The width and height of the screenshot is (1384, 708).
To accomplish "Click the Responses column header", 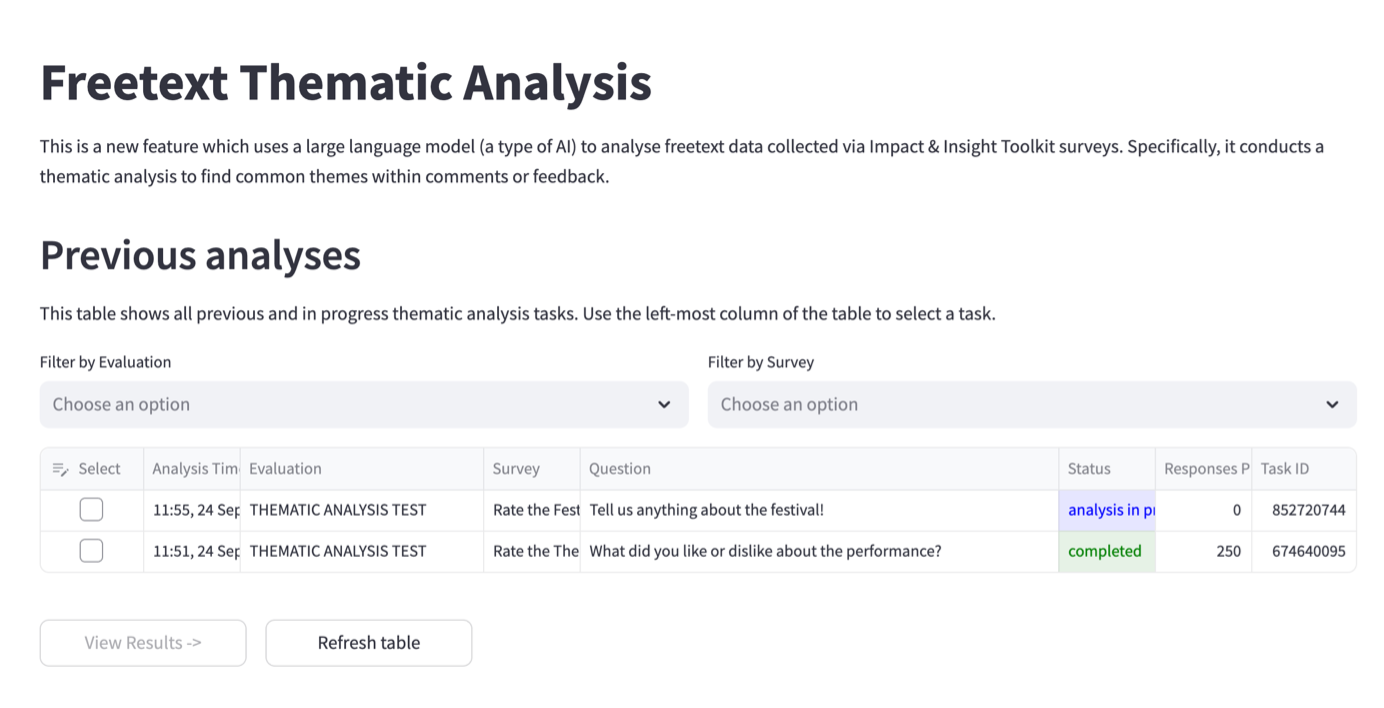I will [1205, 469].
